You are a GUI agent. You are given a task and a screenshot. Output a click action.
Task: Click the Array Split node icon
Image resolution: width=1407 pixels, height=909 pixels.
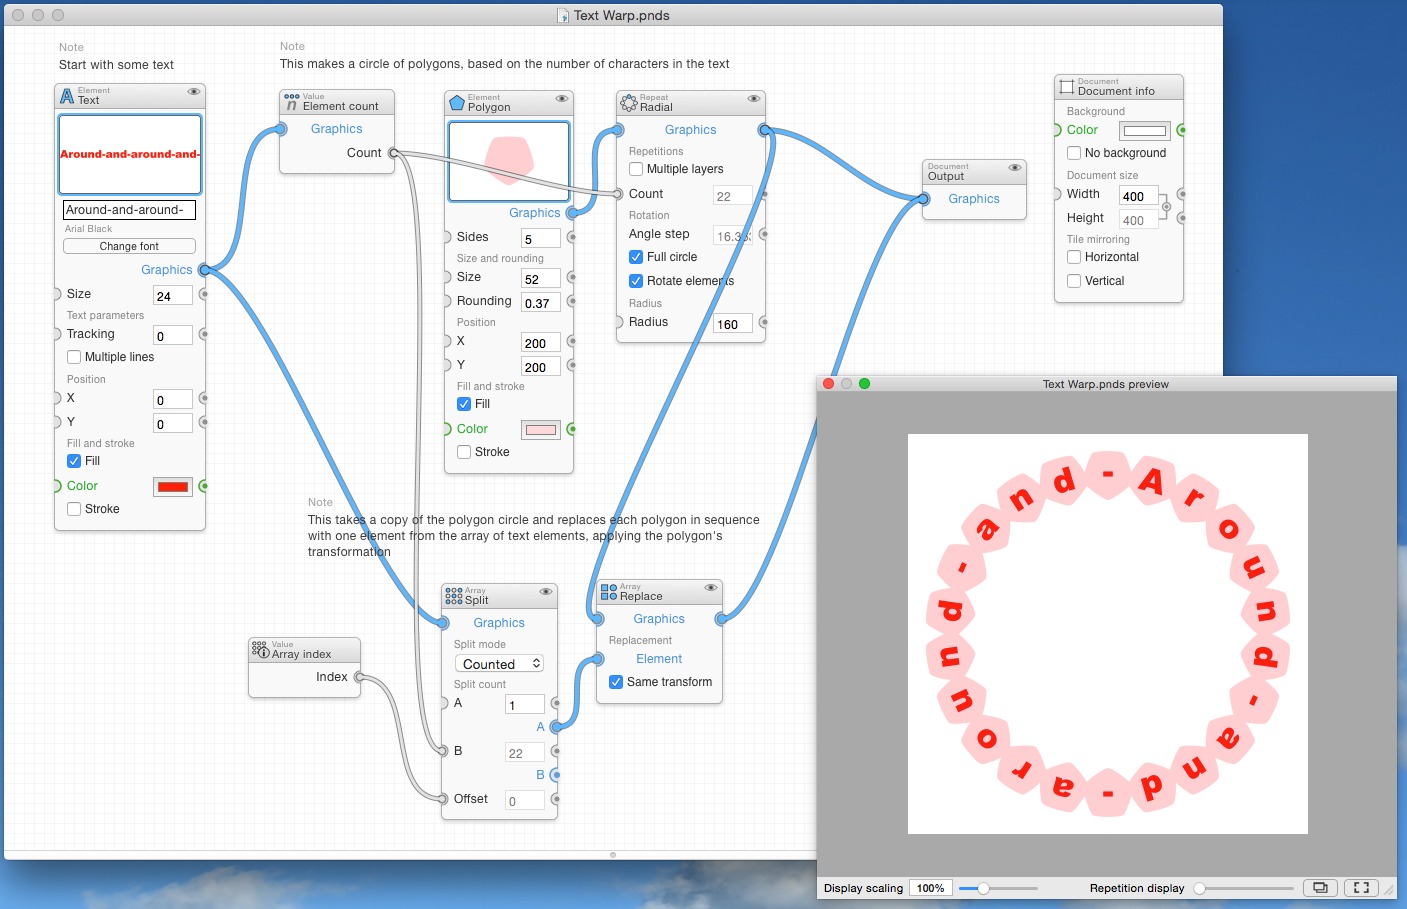454,596
